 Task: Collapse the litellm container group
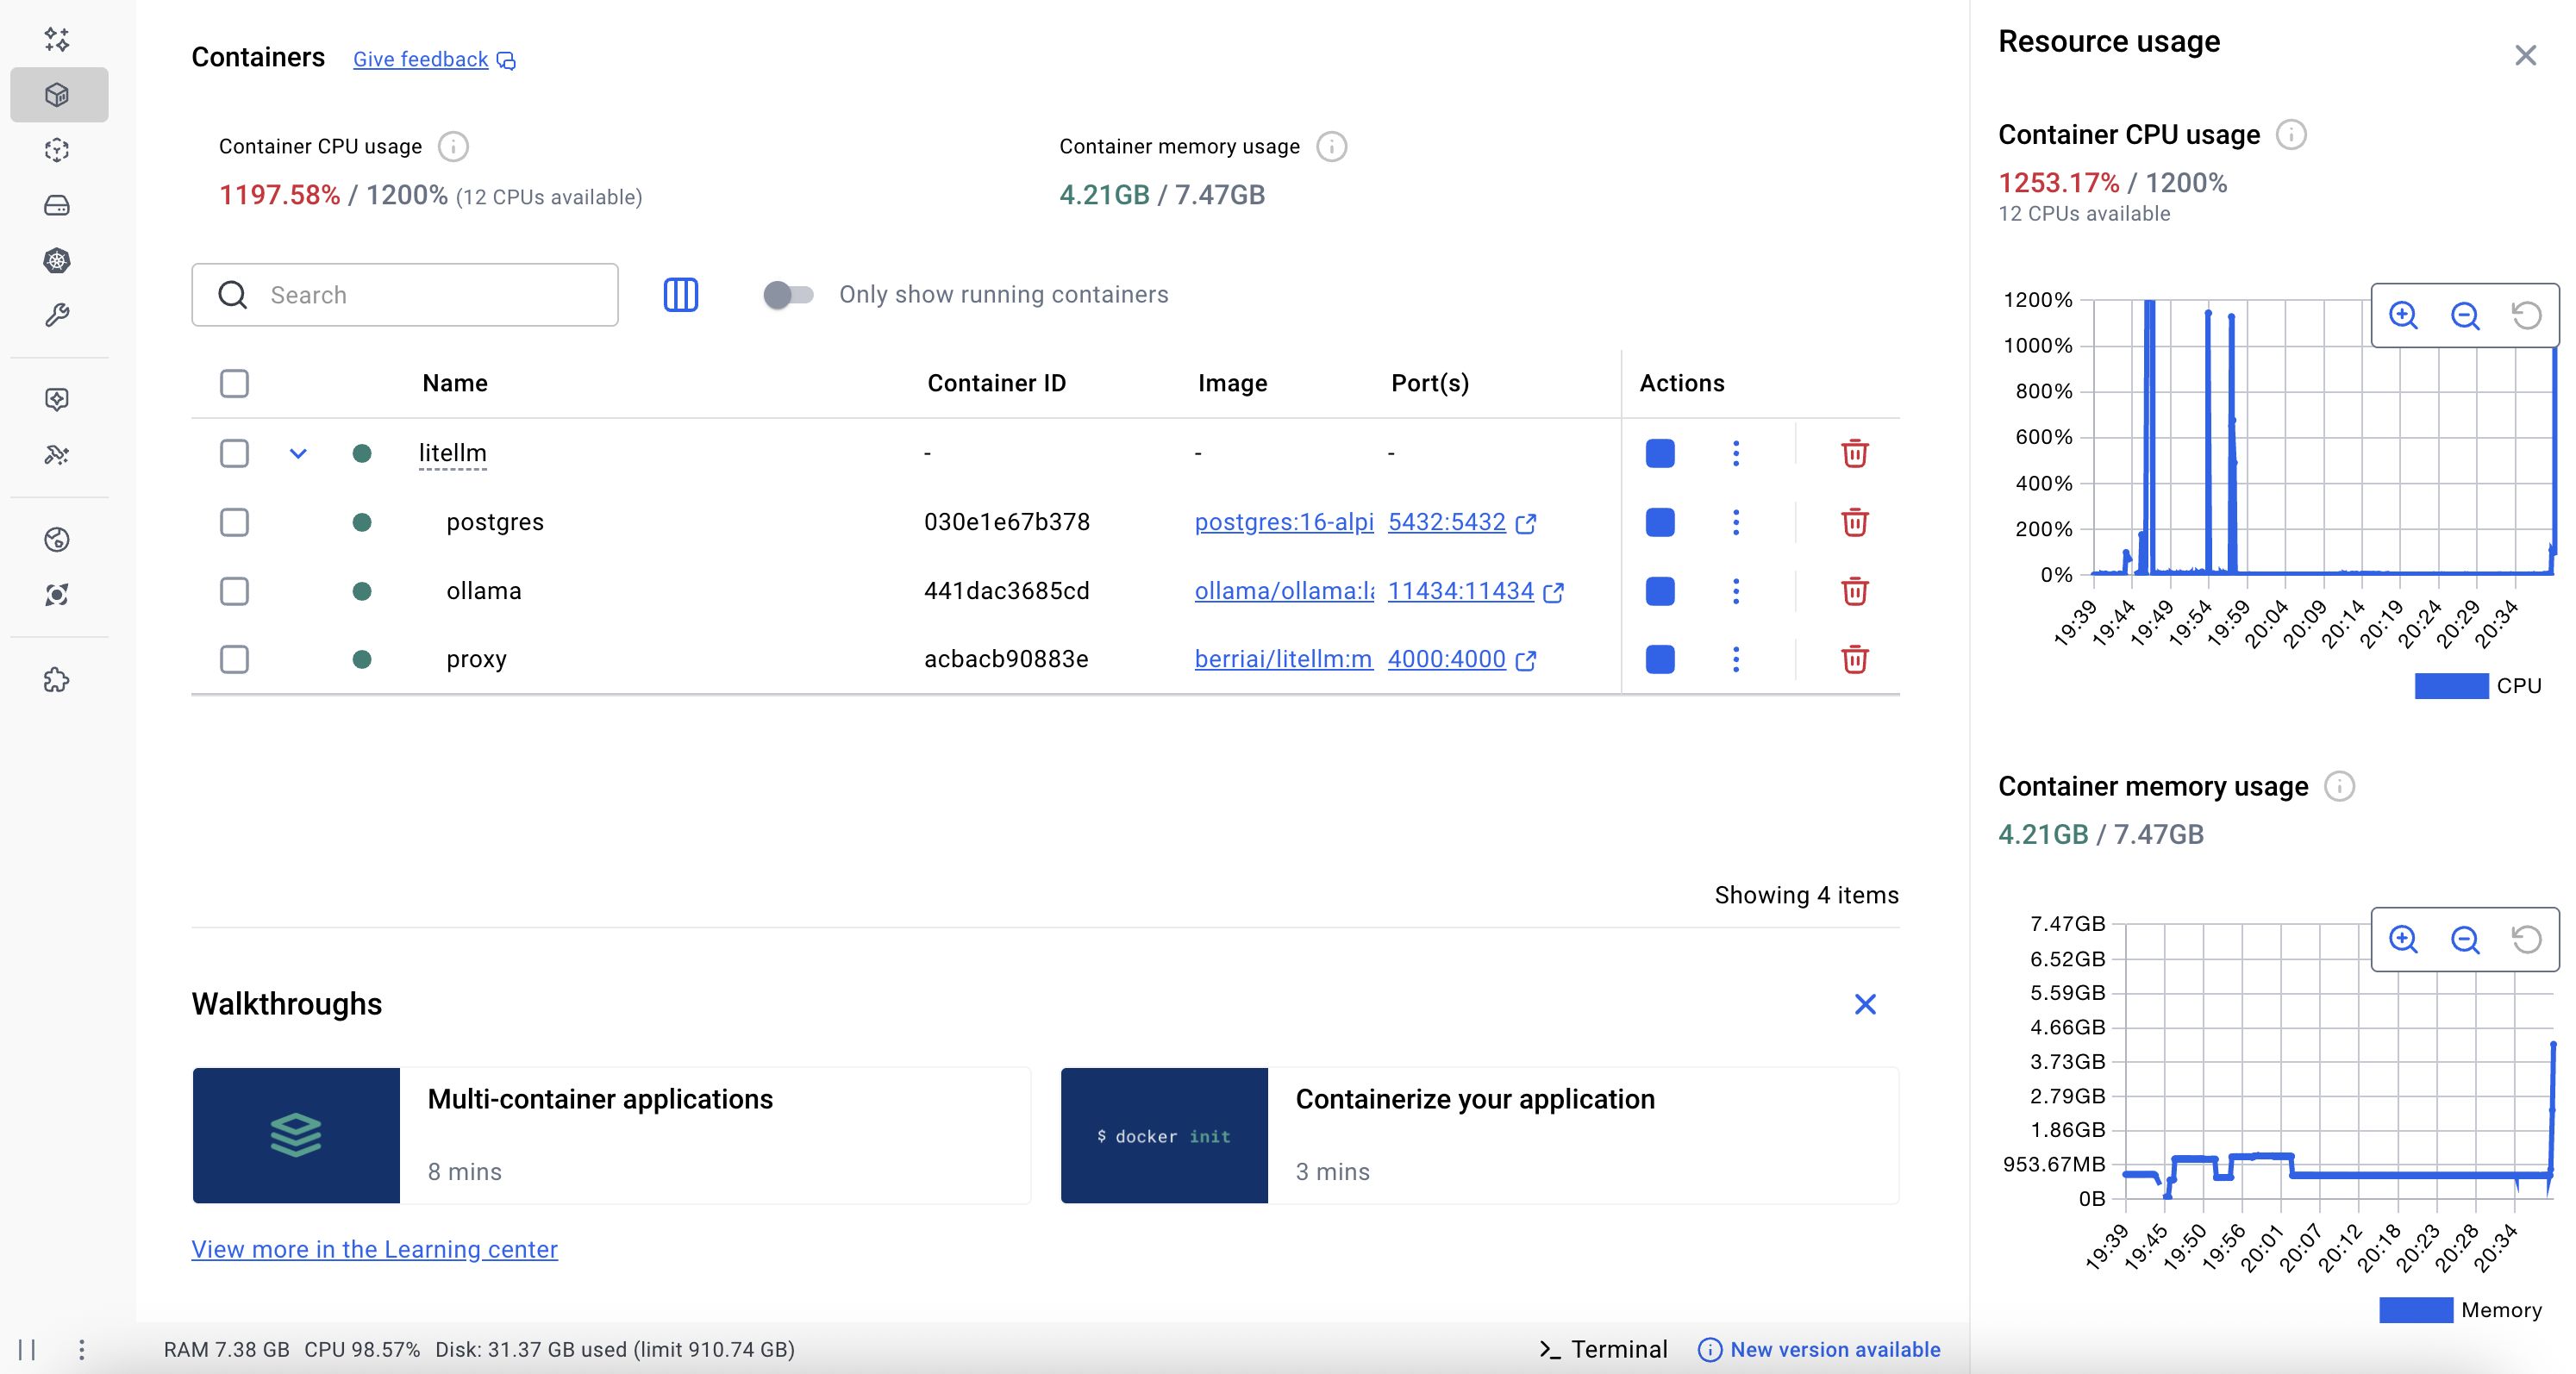pyautogui.click(x=298, y=453)
